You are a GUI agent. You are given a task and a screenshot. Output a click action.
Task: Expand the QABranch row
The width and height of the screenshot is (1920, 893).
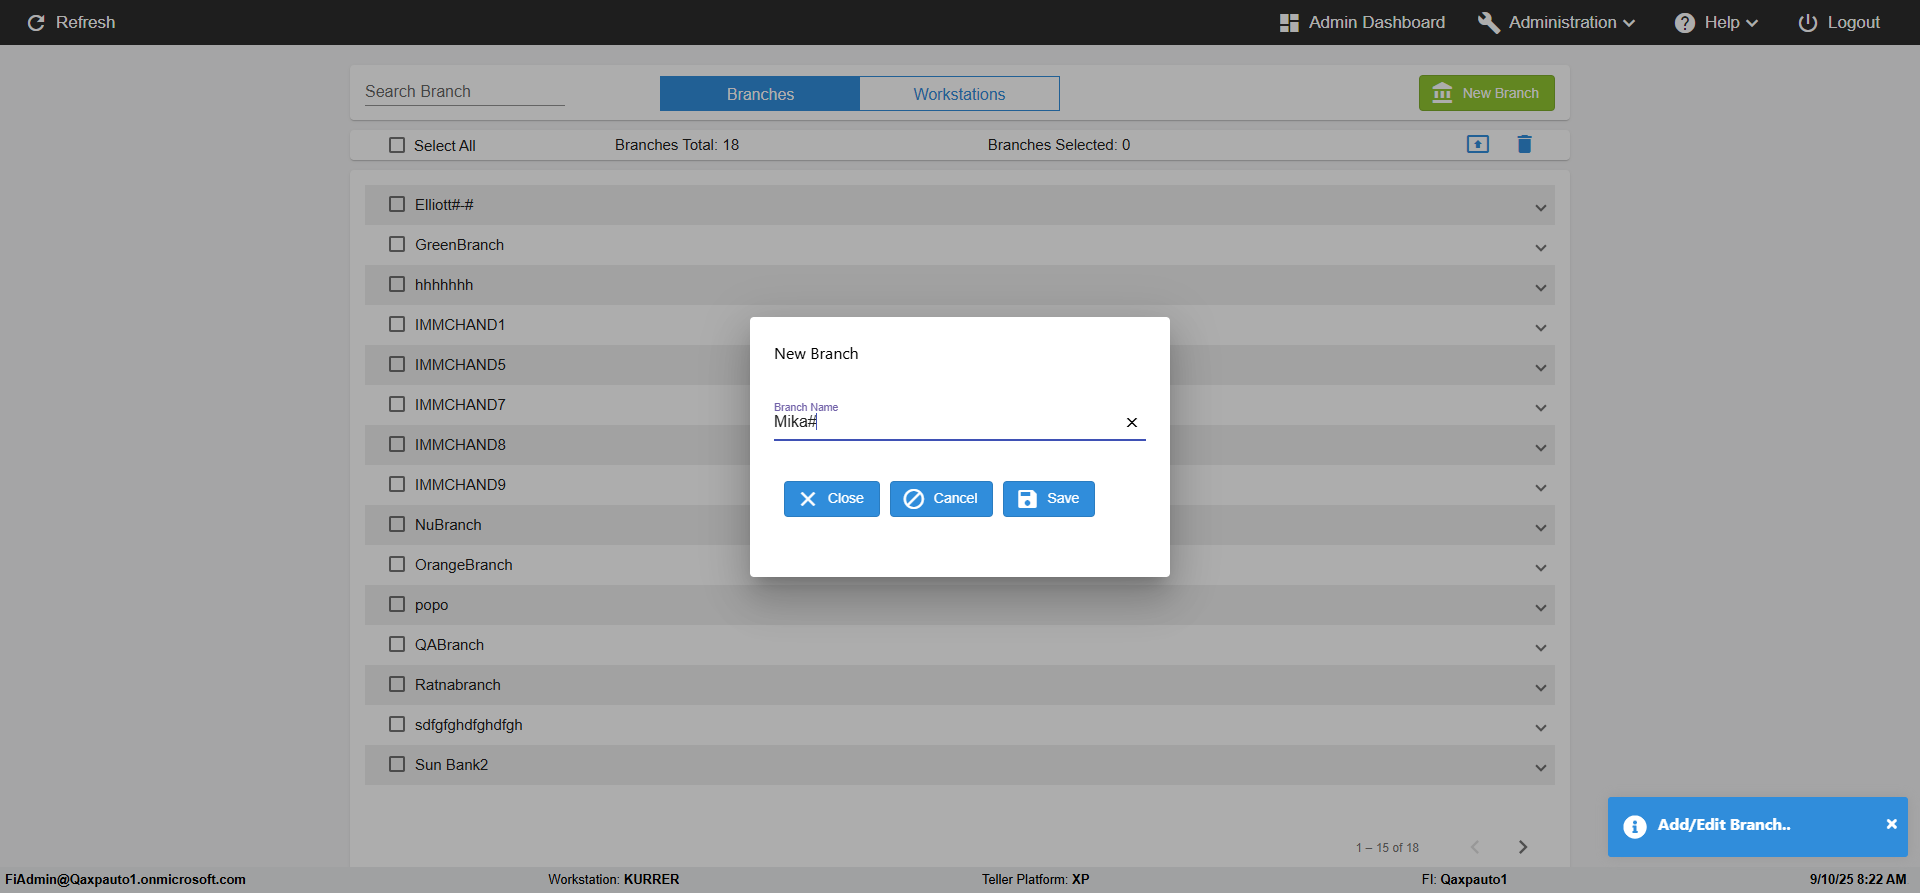point(1541,648)
